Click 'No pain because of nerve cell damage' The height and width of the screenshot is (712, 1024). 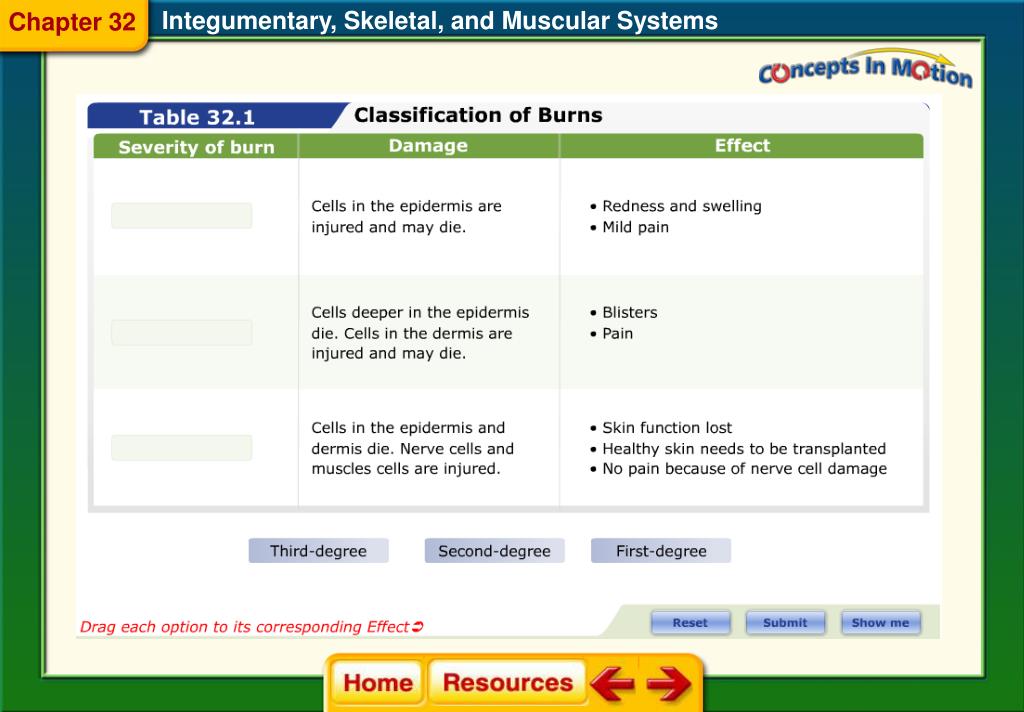pyautogui.click(x=744, y=469)
